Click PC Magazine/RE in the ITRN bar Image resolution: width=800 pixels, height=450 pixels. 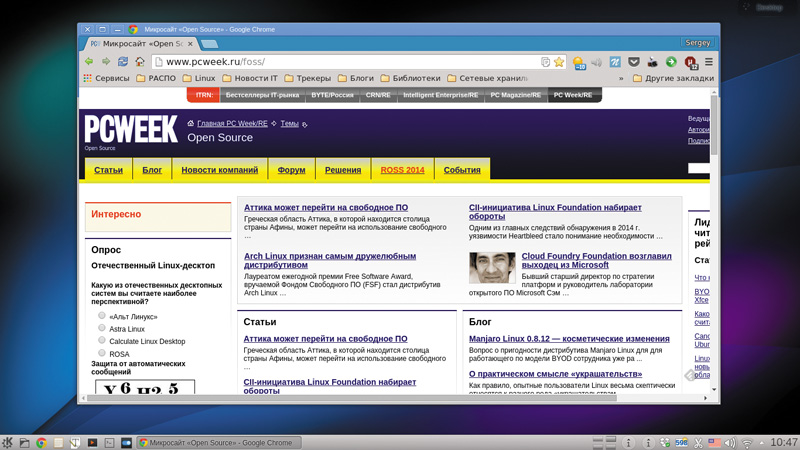[516, 95]
